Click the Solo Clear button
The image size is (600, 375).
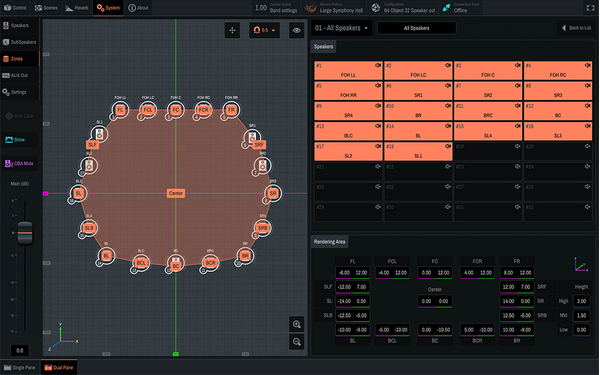point(20,116)
